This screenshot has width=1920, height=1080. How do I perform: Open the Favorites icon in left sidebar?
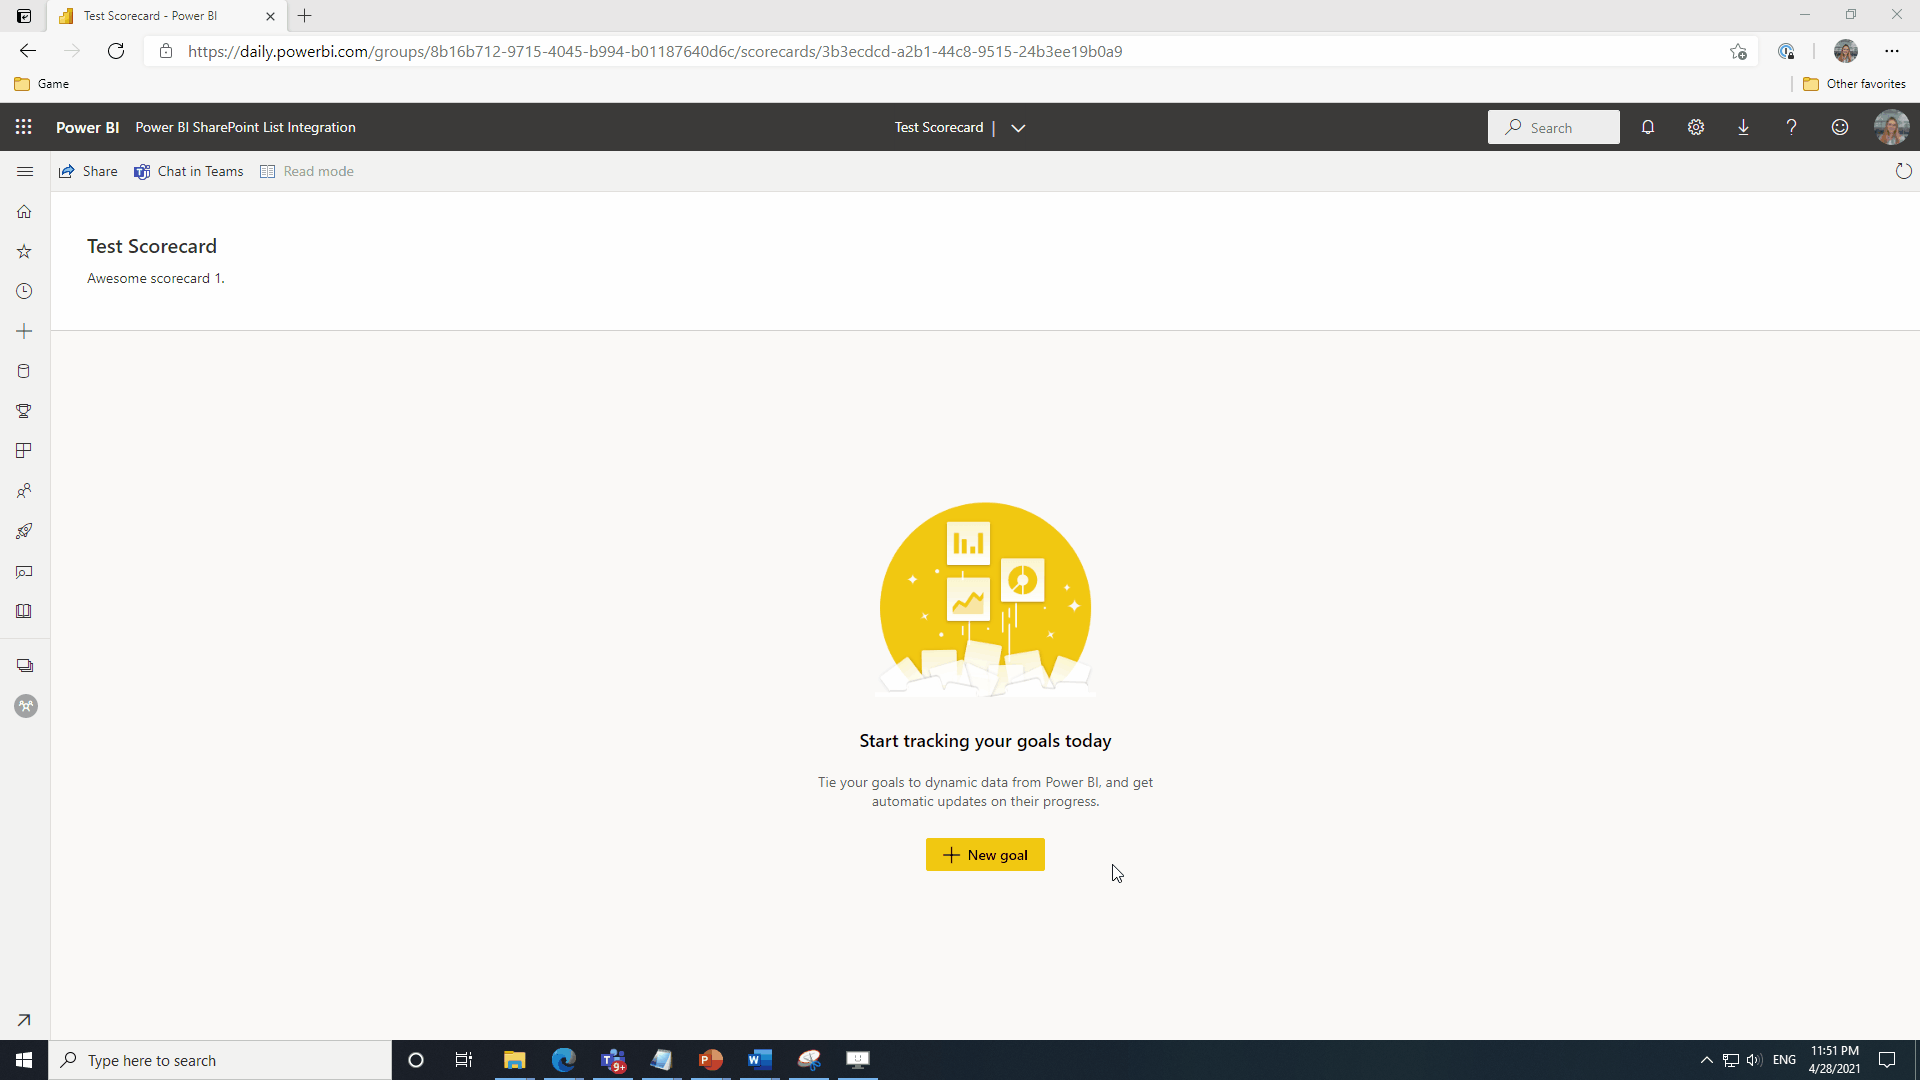pos(25,252)
